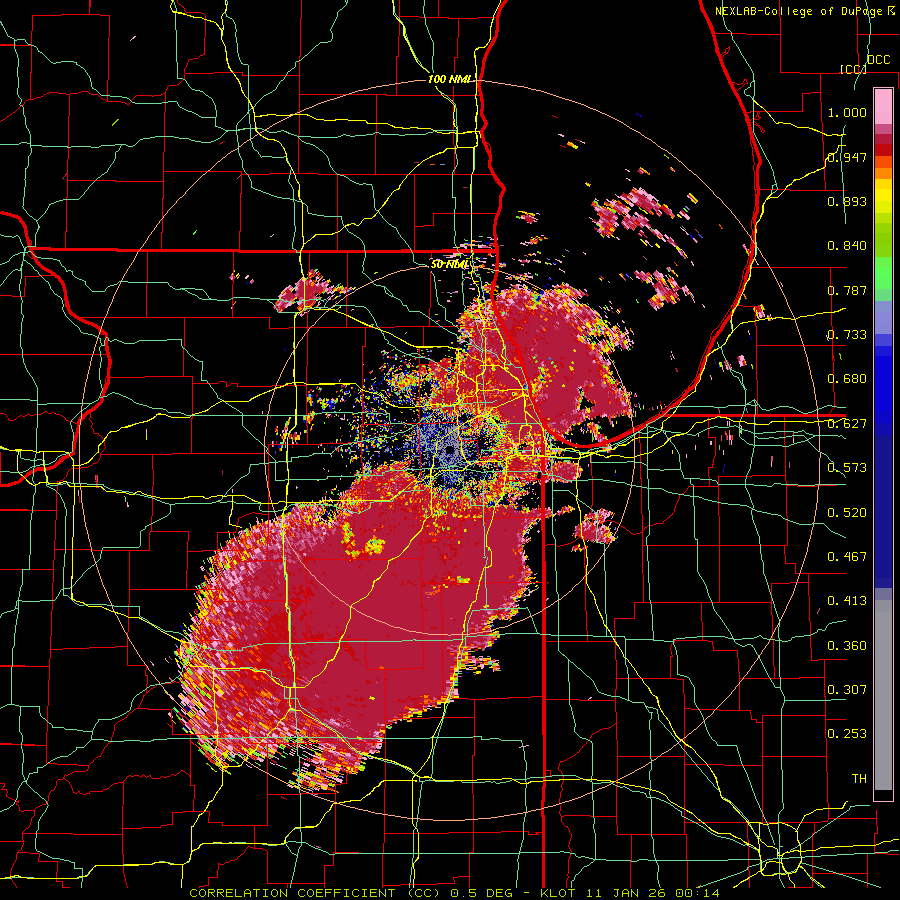Pick the light pink top segment of the color scale
This screenshot has width=900, height=900.
[x=883, y=106]
